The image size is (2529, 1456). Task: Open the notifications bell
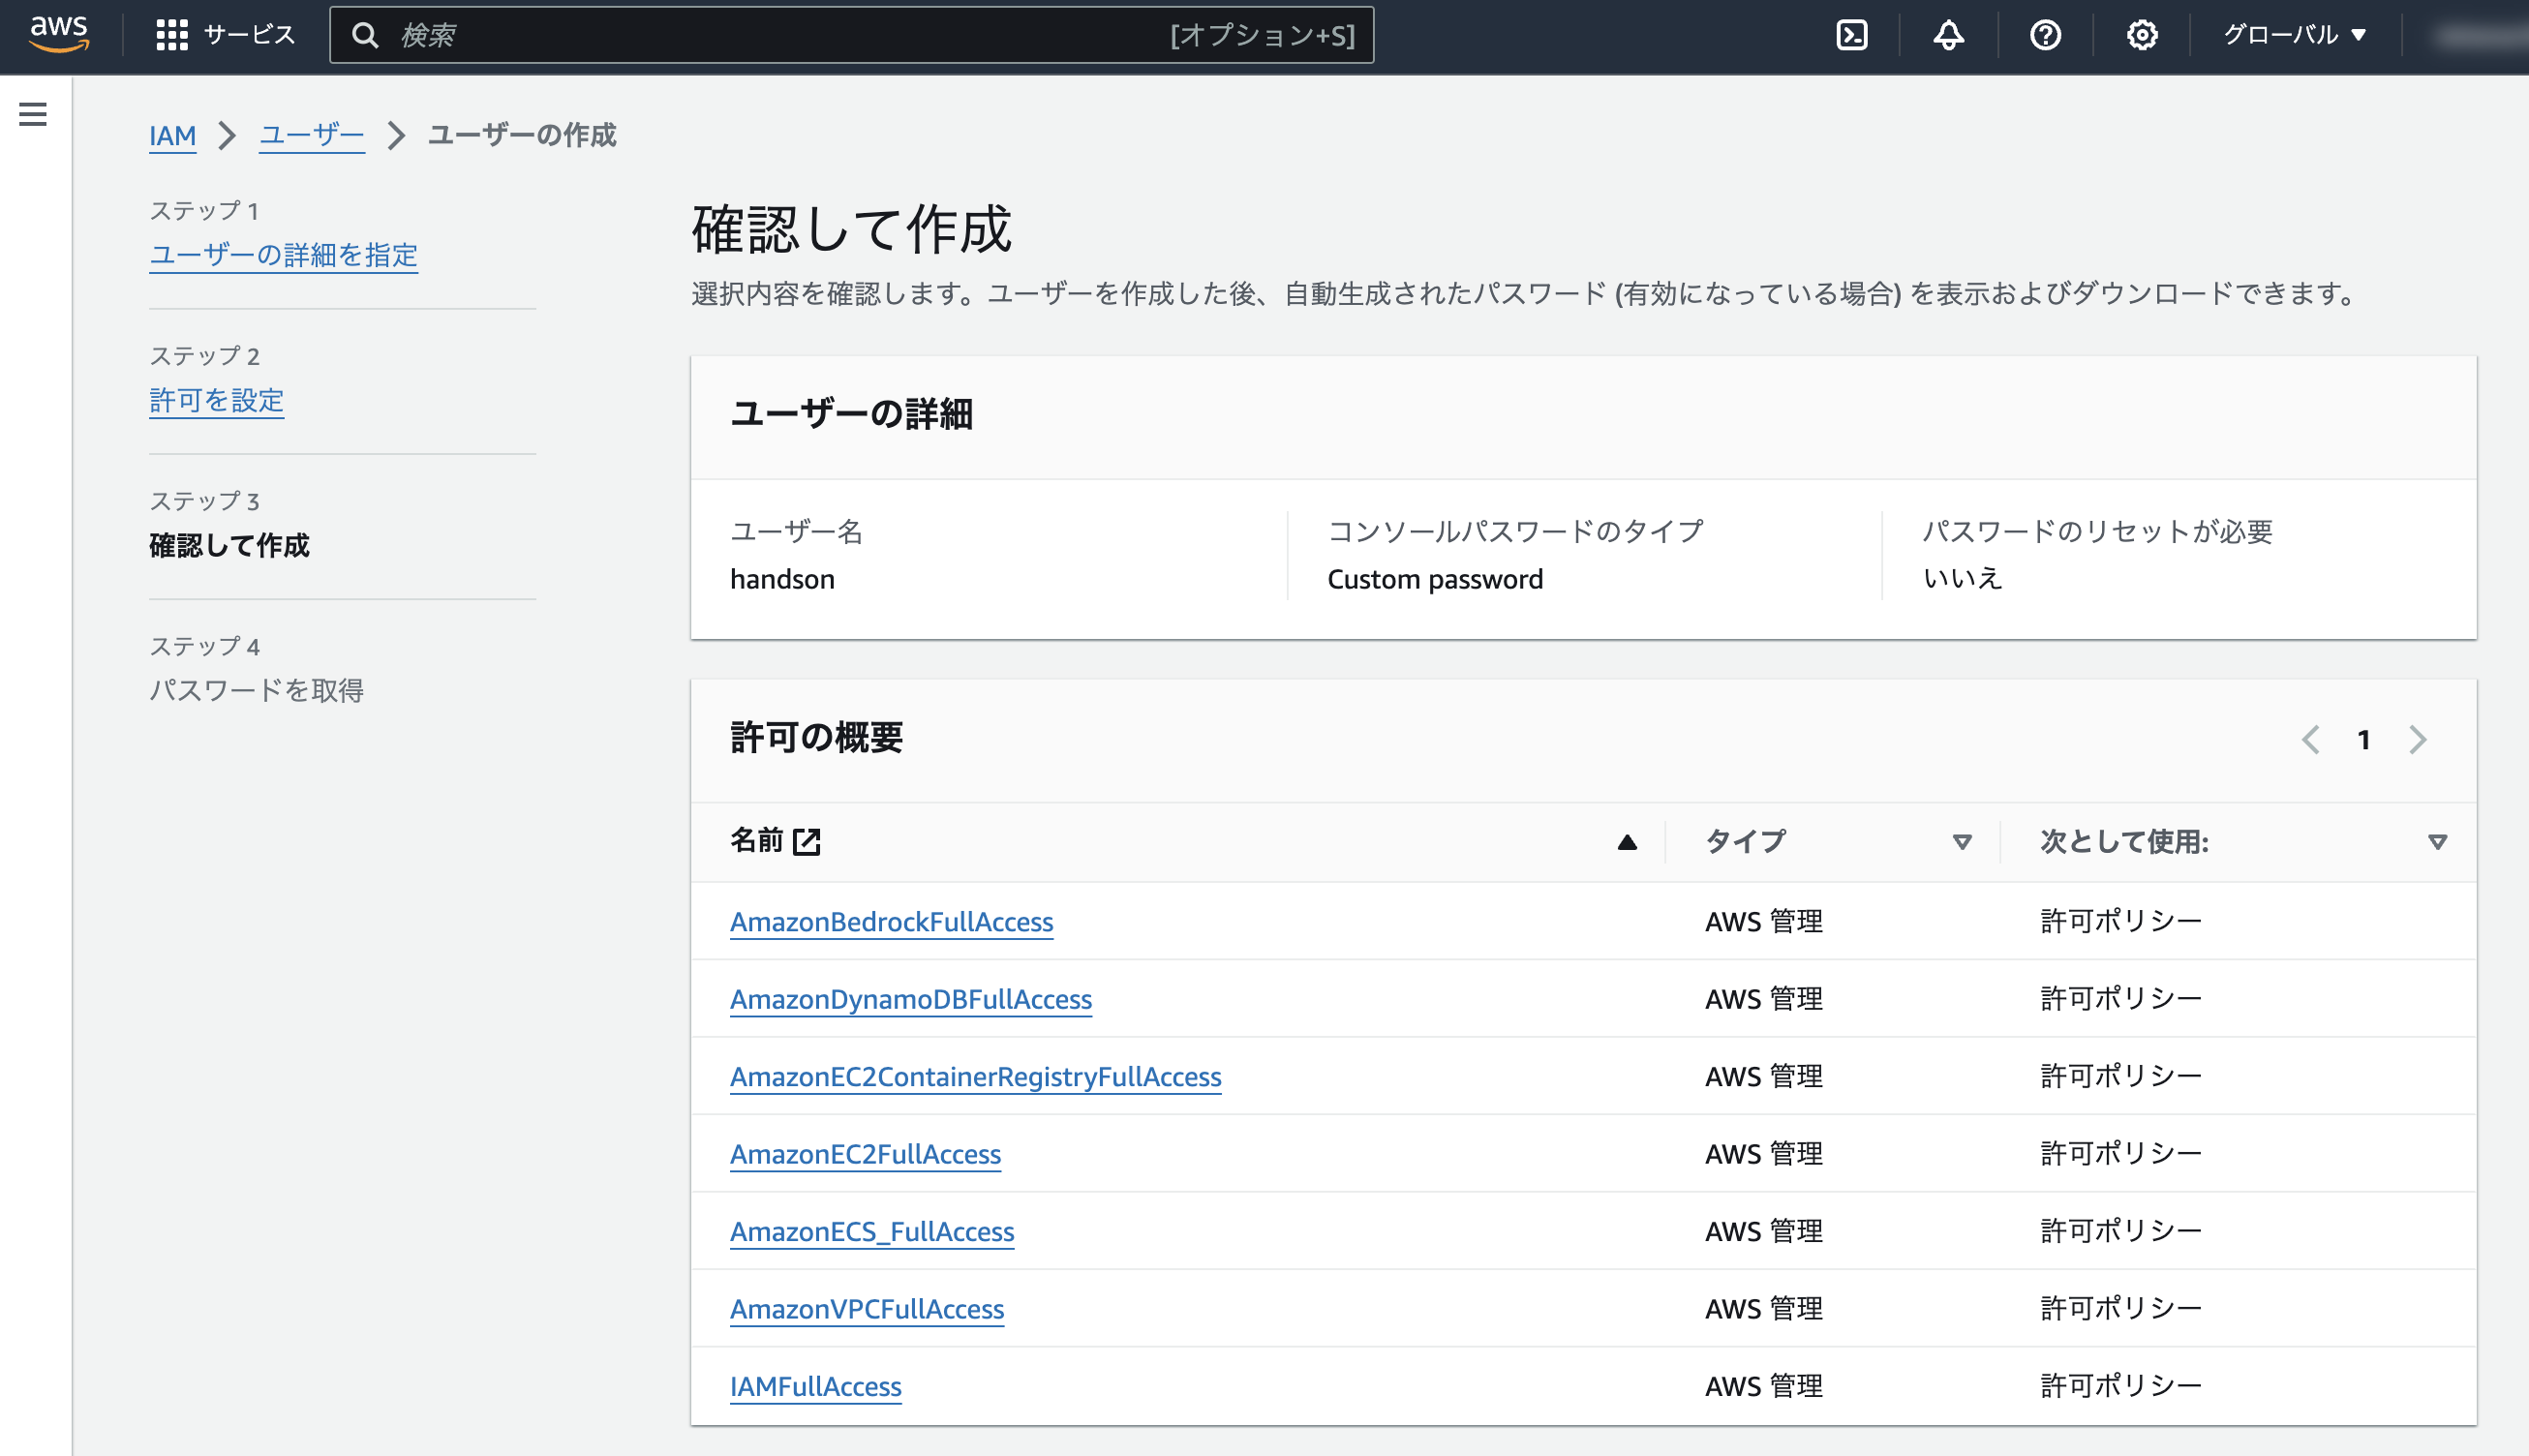click(1948, 34)
